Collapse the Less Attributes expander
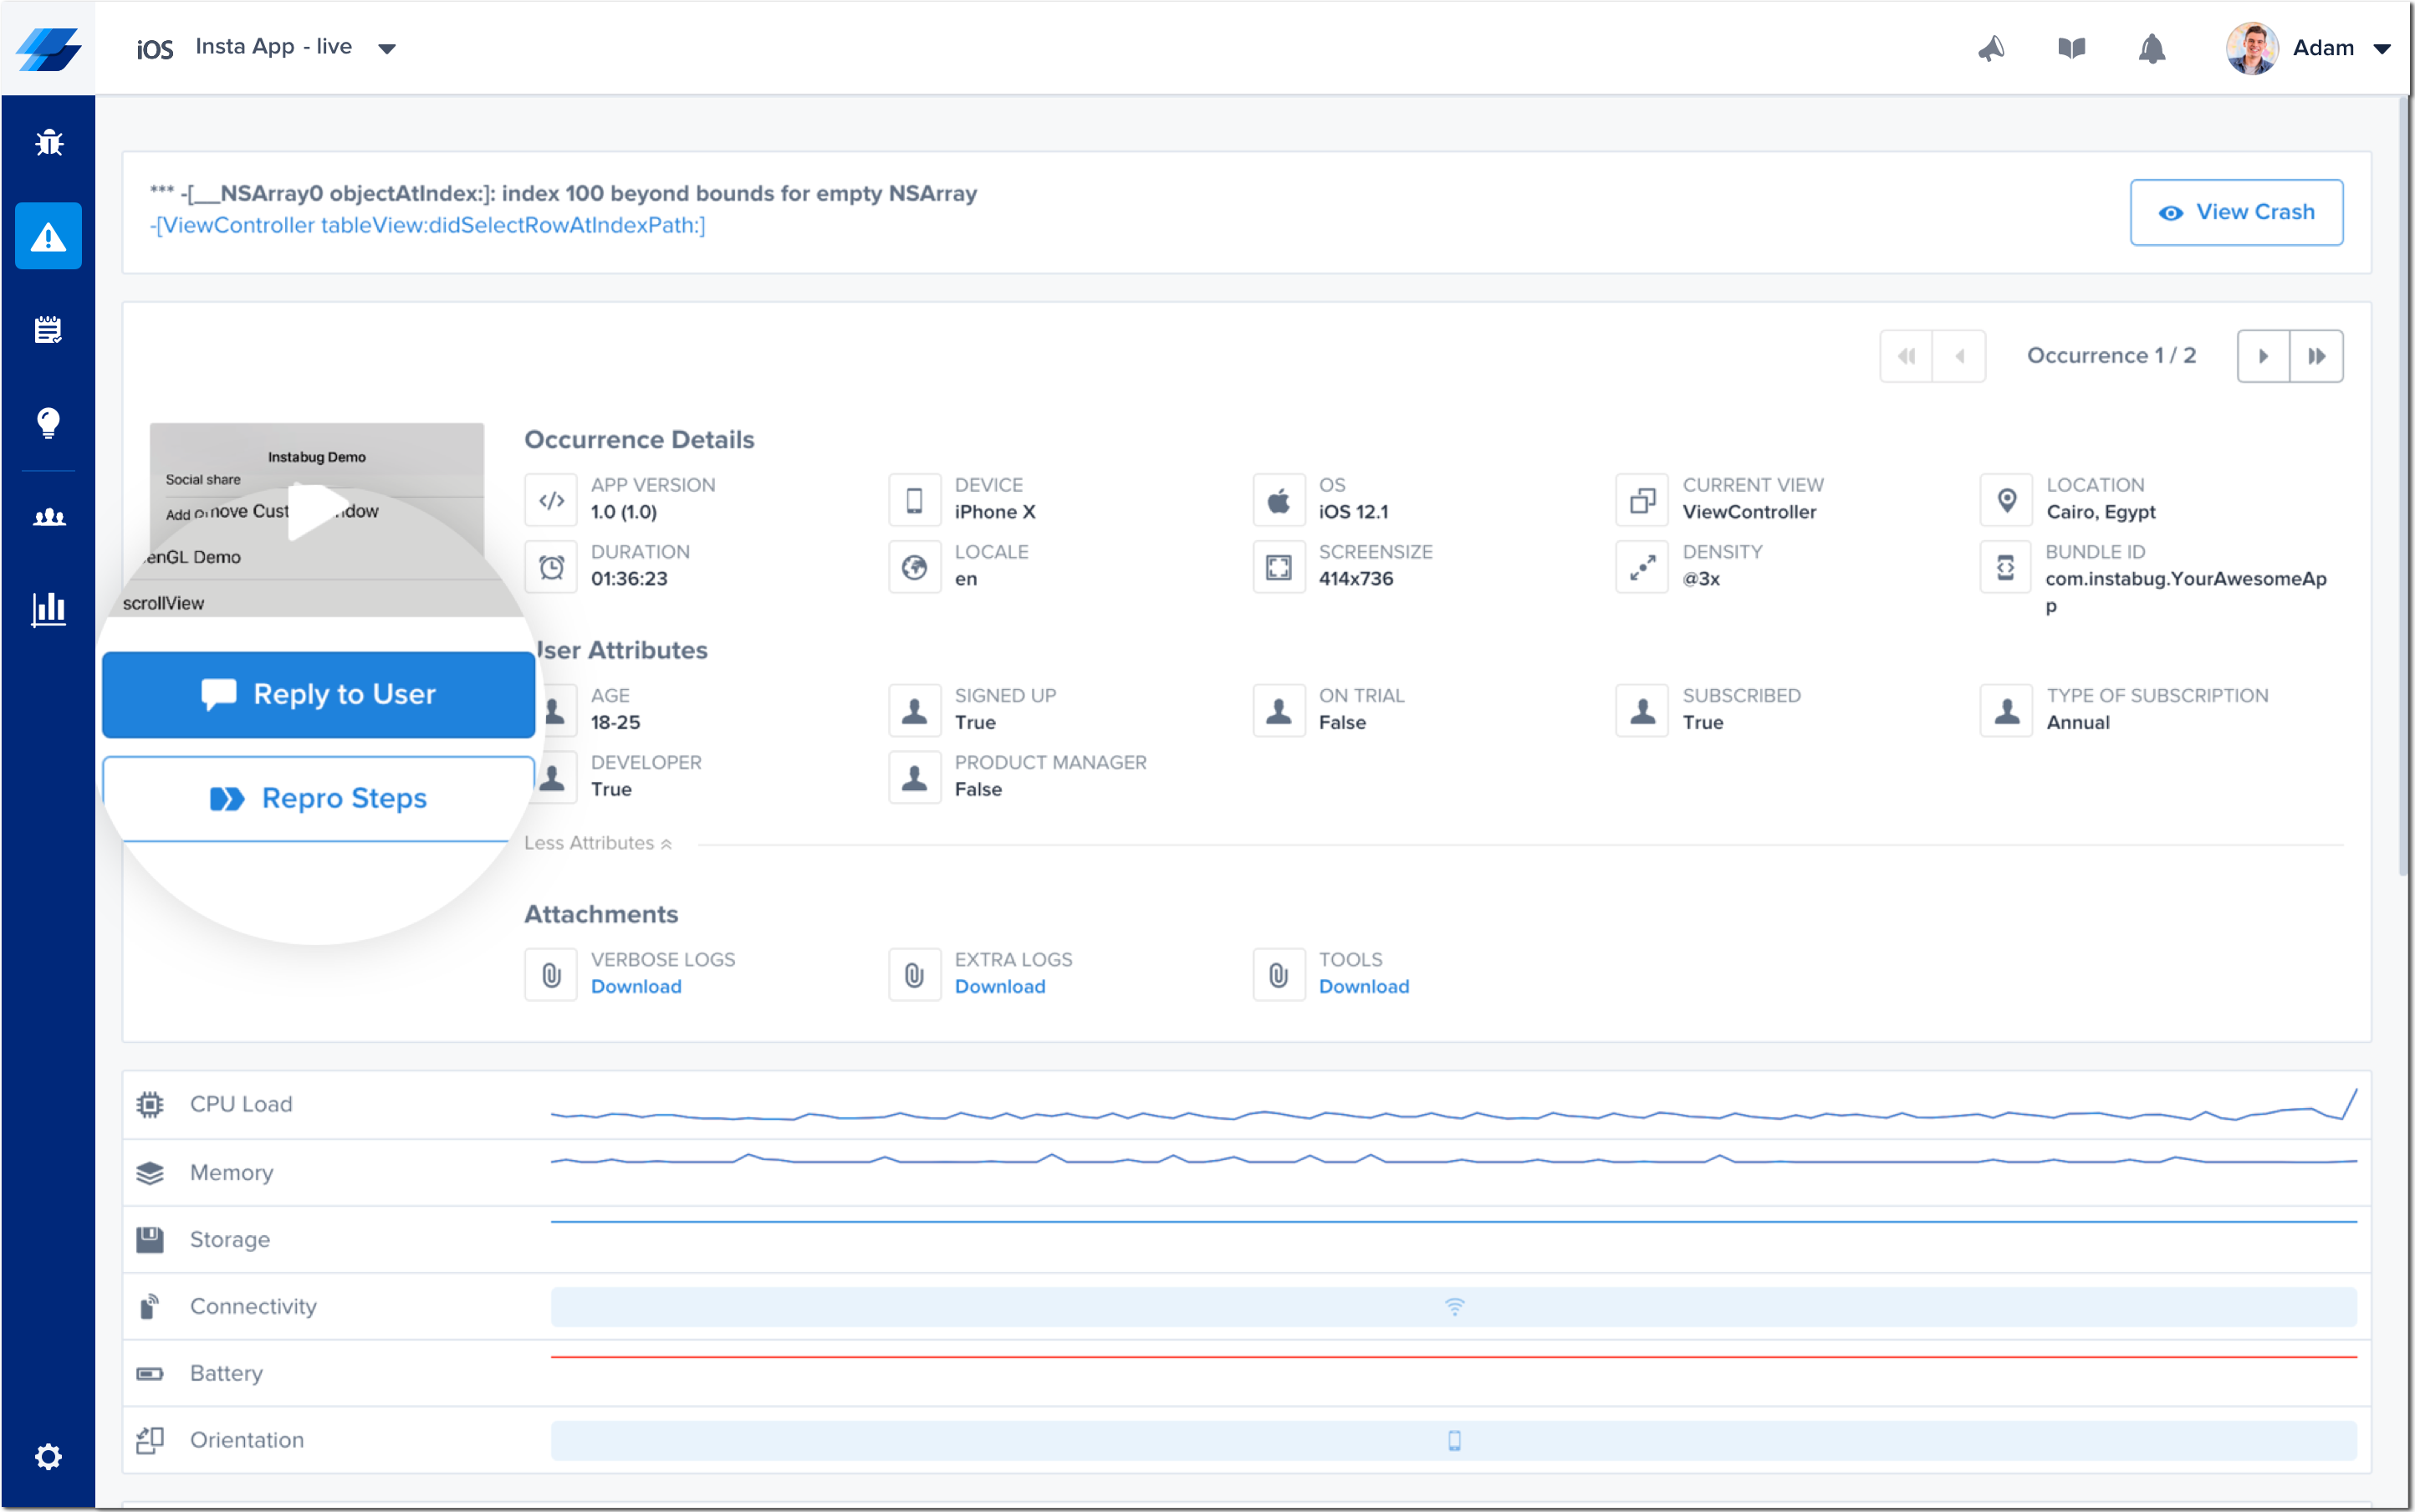2415x1512 pixels. (x=598, y=843)
